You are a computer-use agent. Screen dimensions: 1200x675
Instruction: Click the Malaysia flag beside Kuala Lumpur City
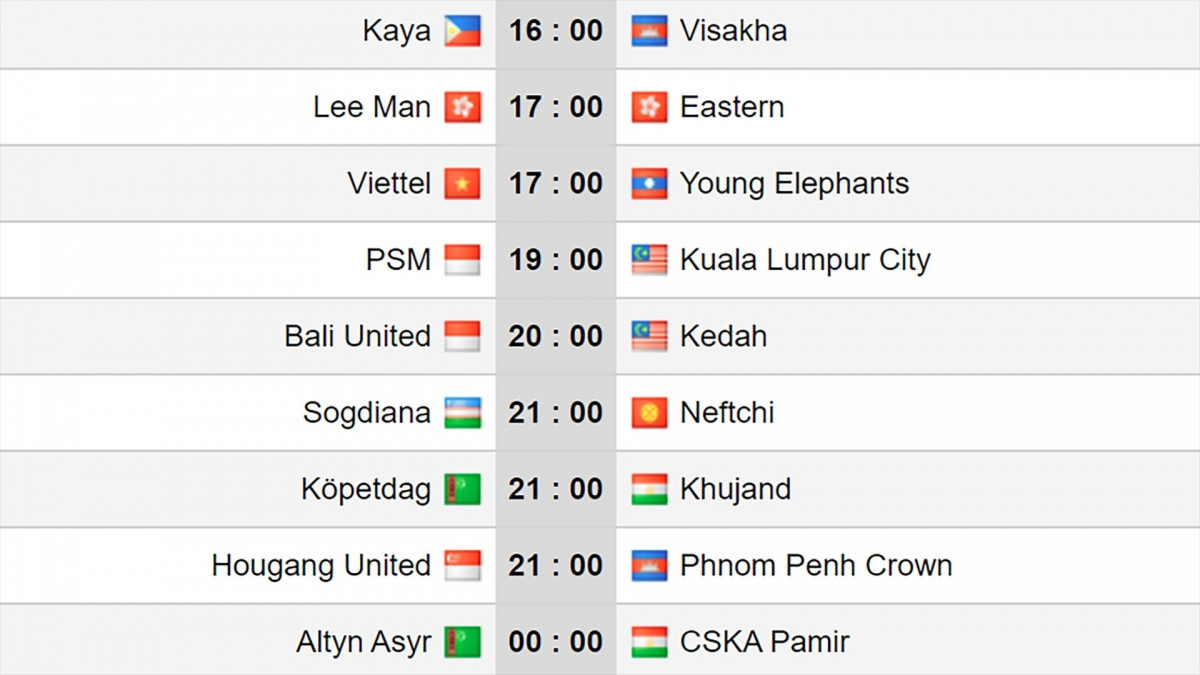[x=649, y=260]
